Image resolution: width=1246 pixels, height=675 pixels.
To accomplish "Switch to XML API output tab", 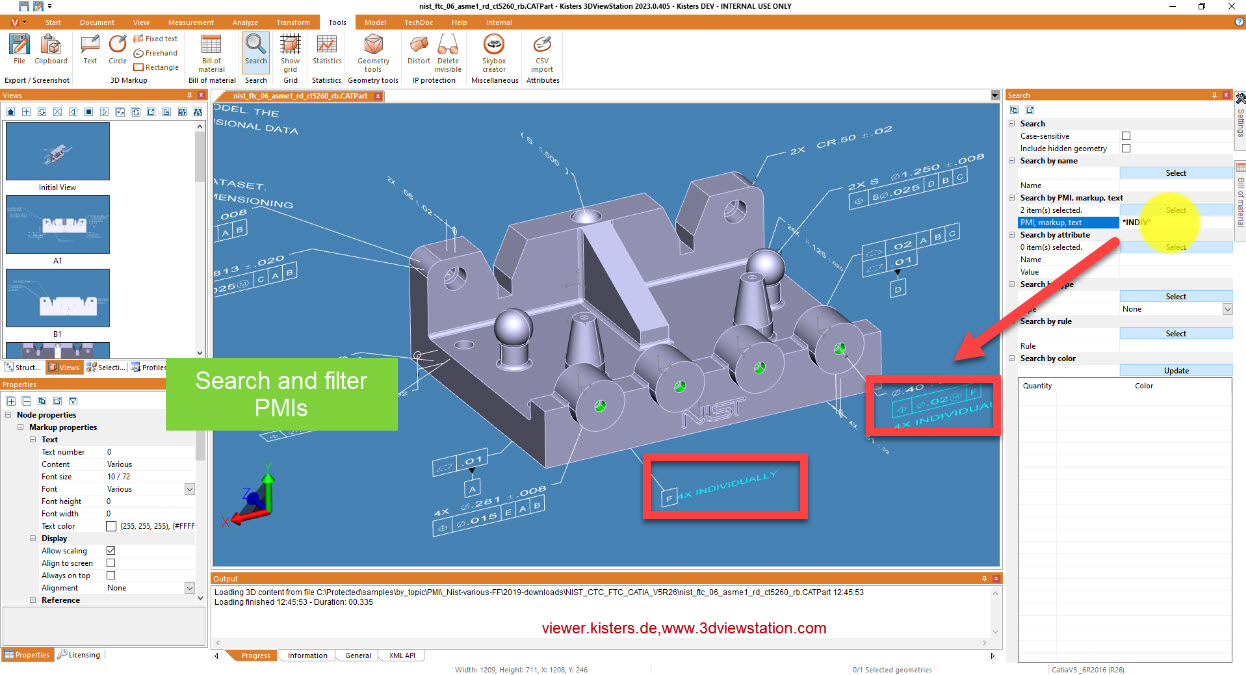I will 402,655.
